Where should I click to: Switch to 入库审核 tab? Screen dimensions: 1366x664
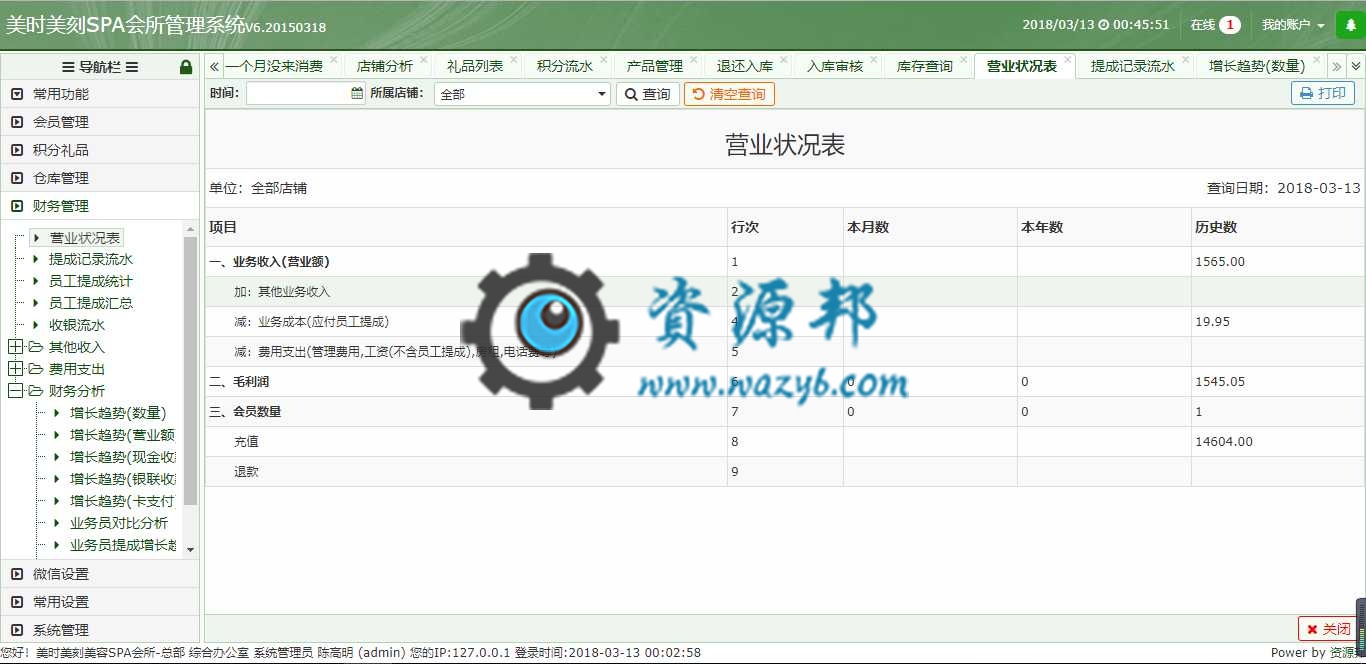coord(835,66)
